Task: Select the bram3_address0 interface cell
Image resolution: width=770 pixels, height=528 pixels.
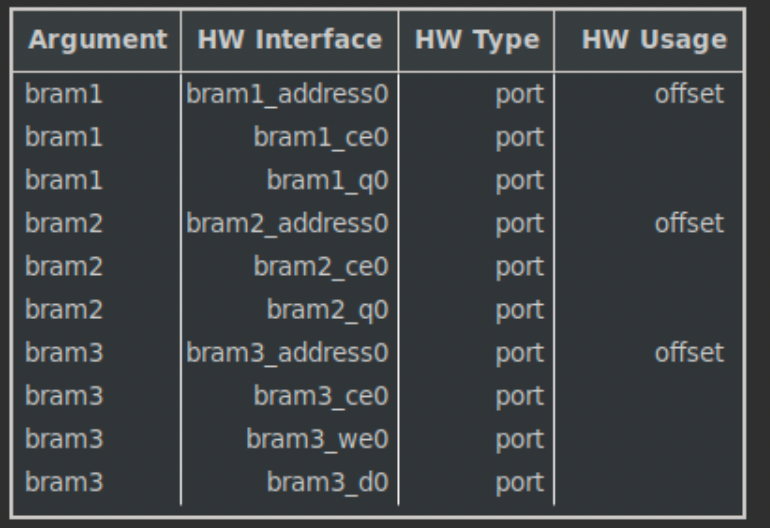Action: pos(287,353)
